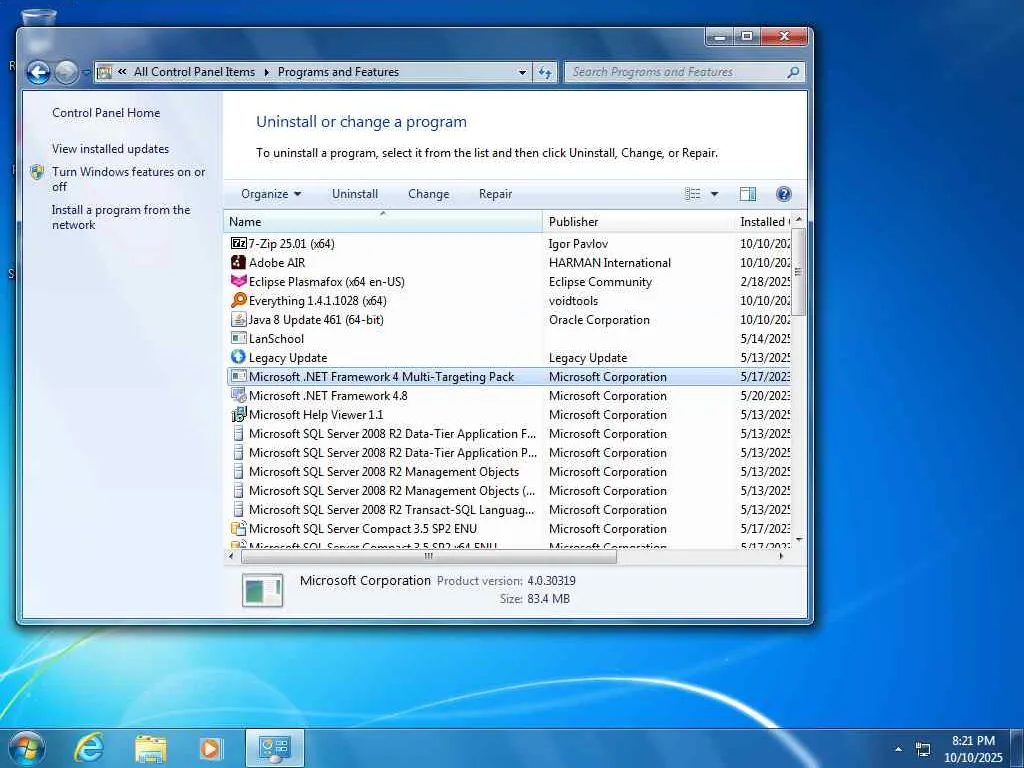Sort by the Name column header
Image resolution: width=1024 pixels, height=768 pixels.
(383, 221)
